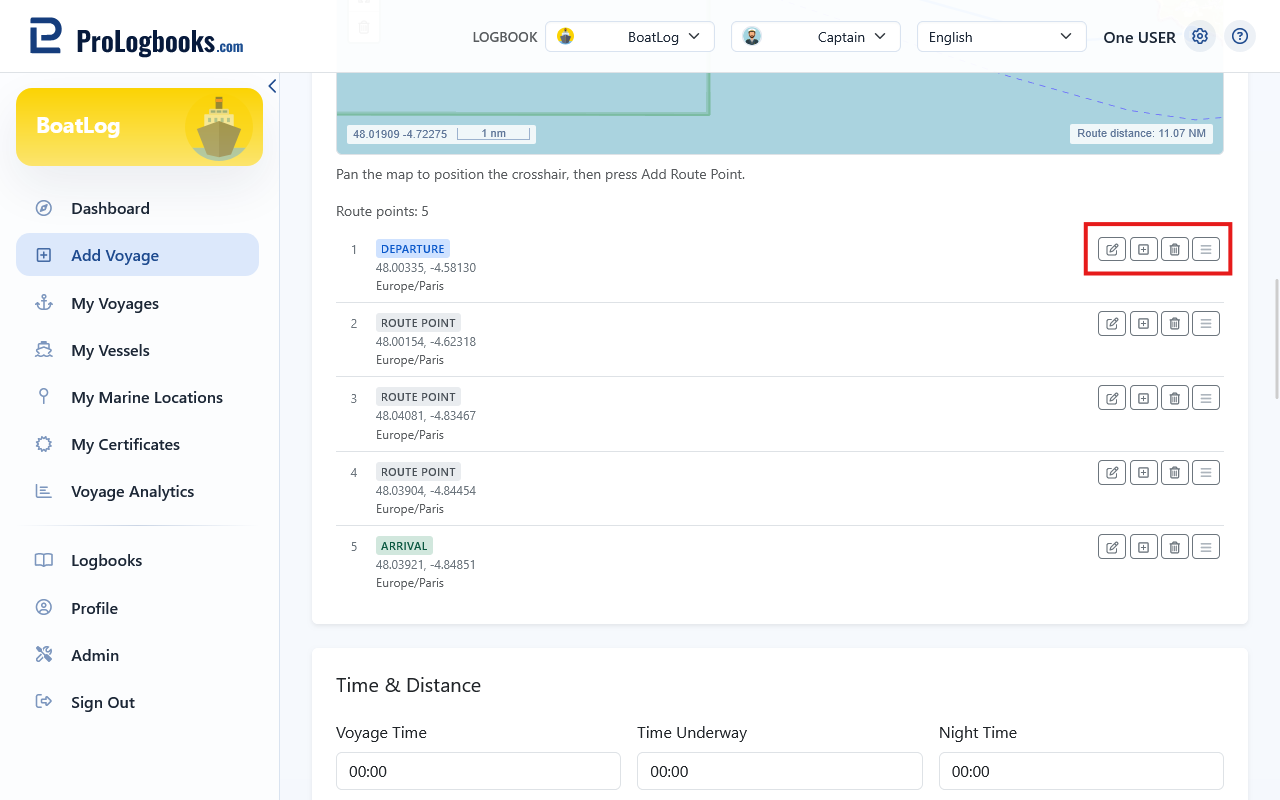Insert a point after route point 3

point(1144,398)
